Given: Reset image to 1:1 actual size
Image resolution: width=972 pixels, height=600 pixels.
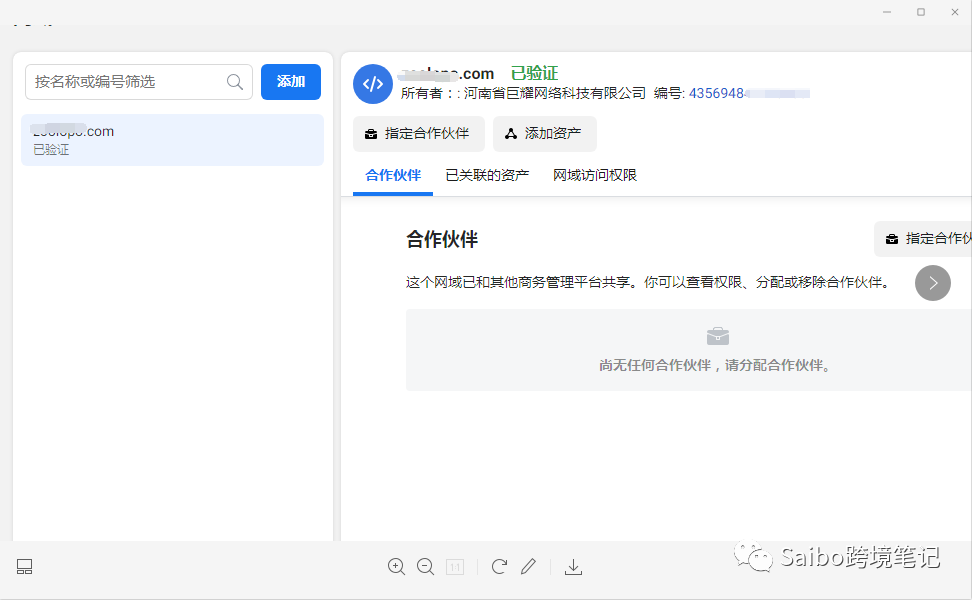Looking at the screenshot, I should [455, 567].
